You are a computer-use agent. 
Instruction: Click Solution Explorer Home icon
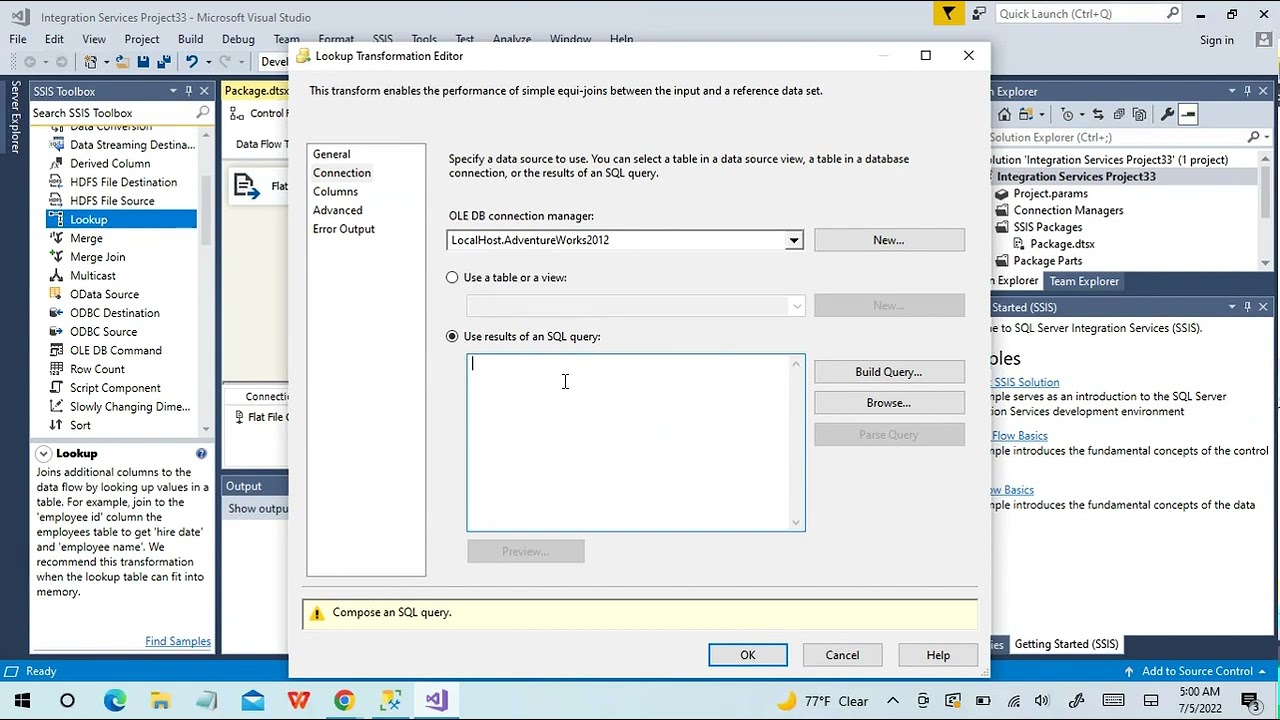pos(1004,114)
